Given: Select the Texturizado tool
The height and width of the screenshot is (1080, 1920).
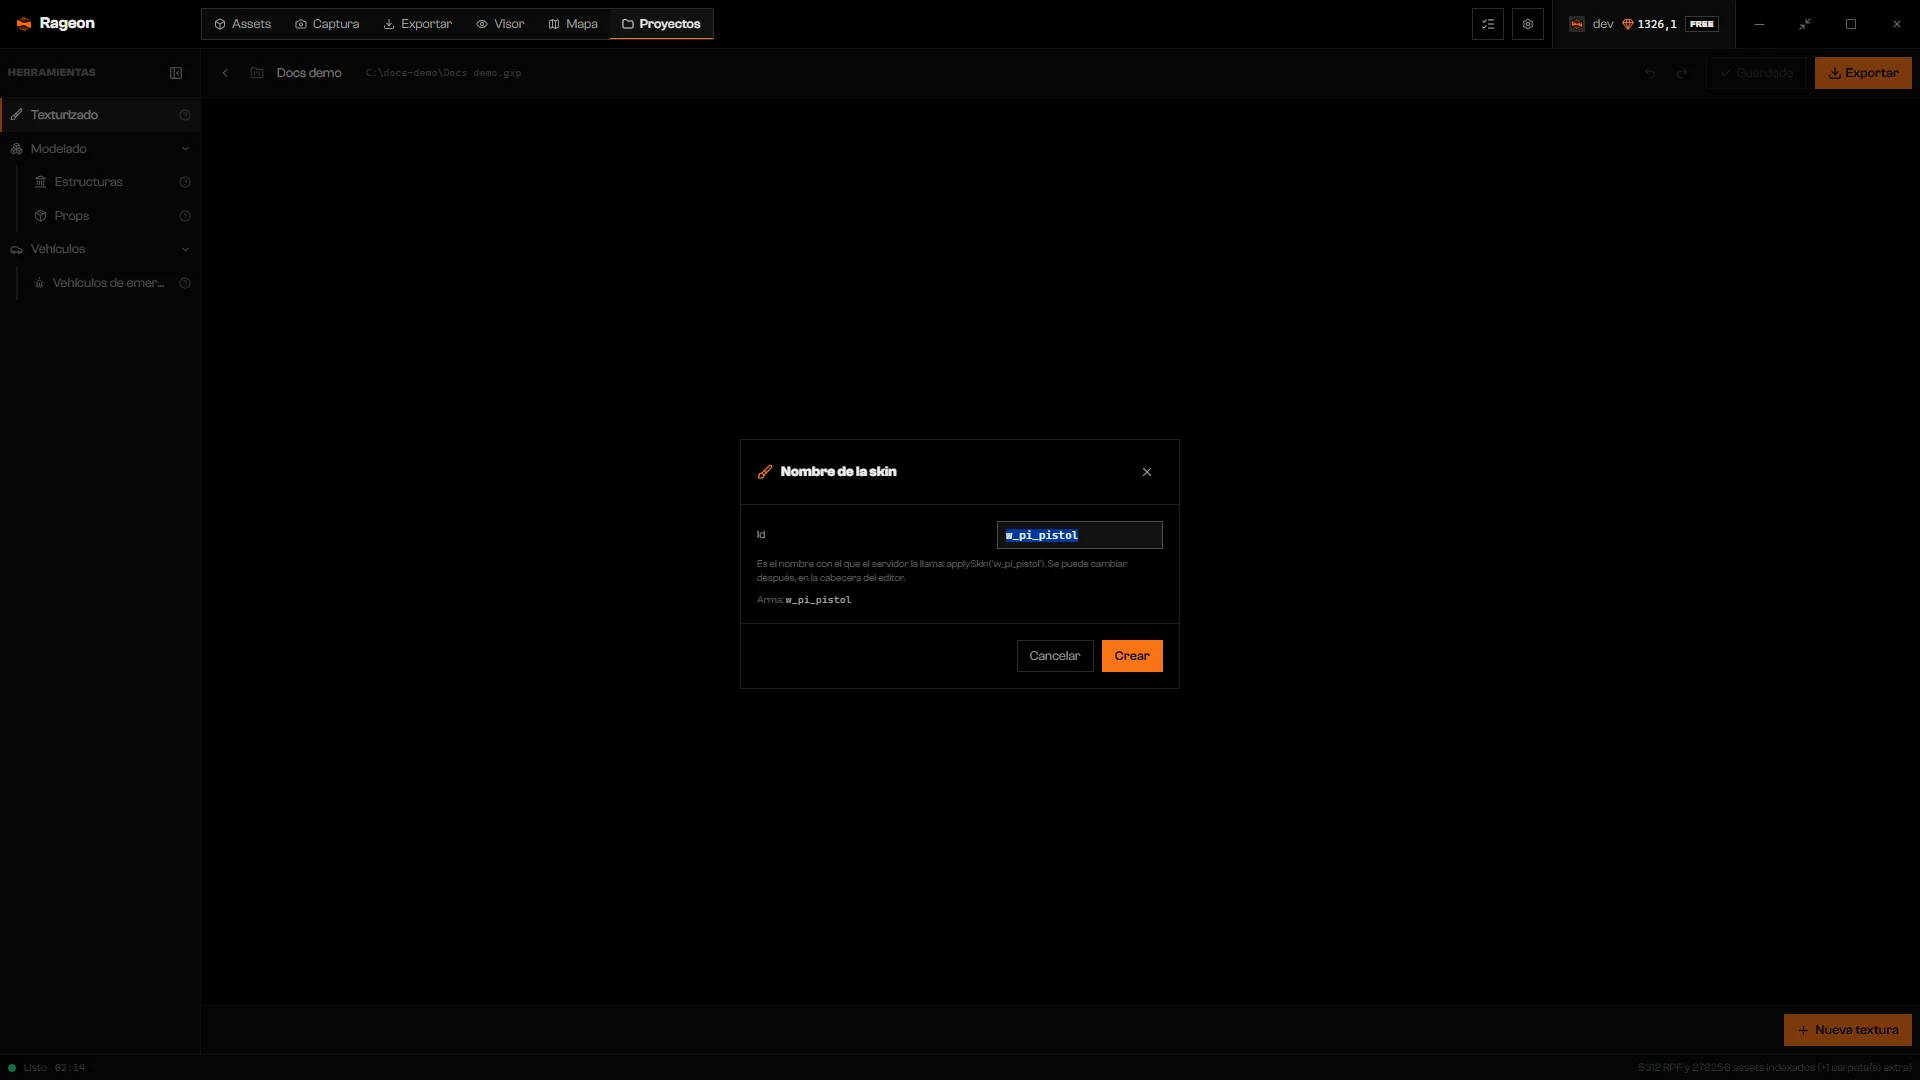Looking at the screenshot, I should point(100,115).
